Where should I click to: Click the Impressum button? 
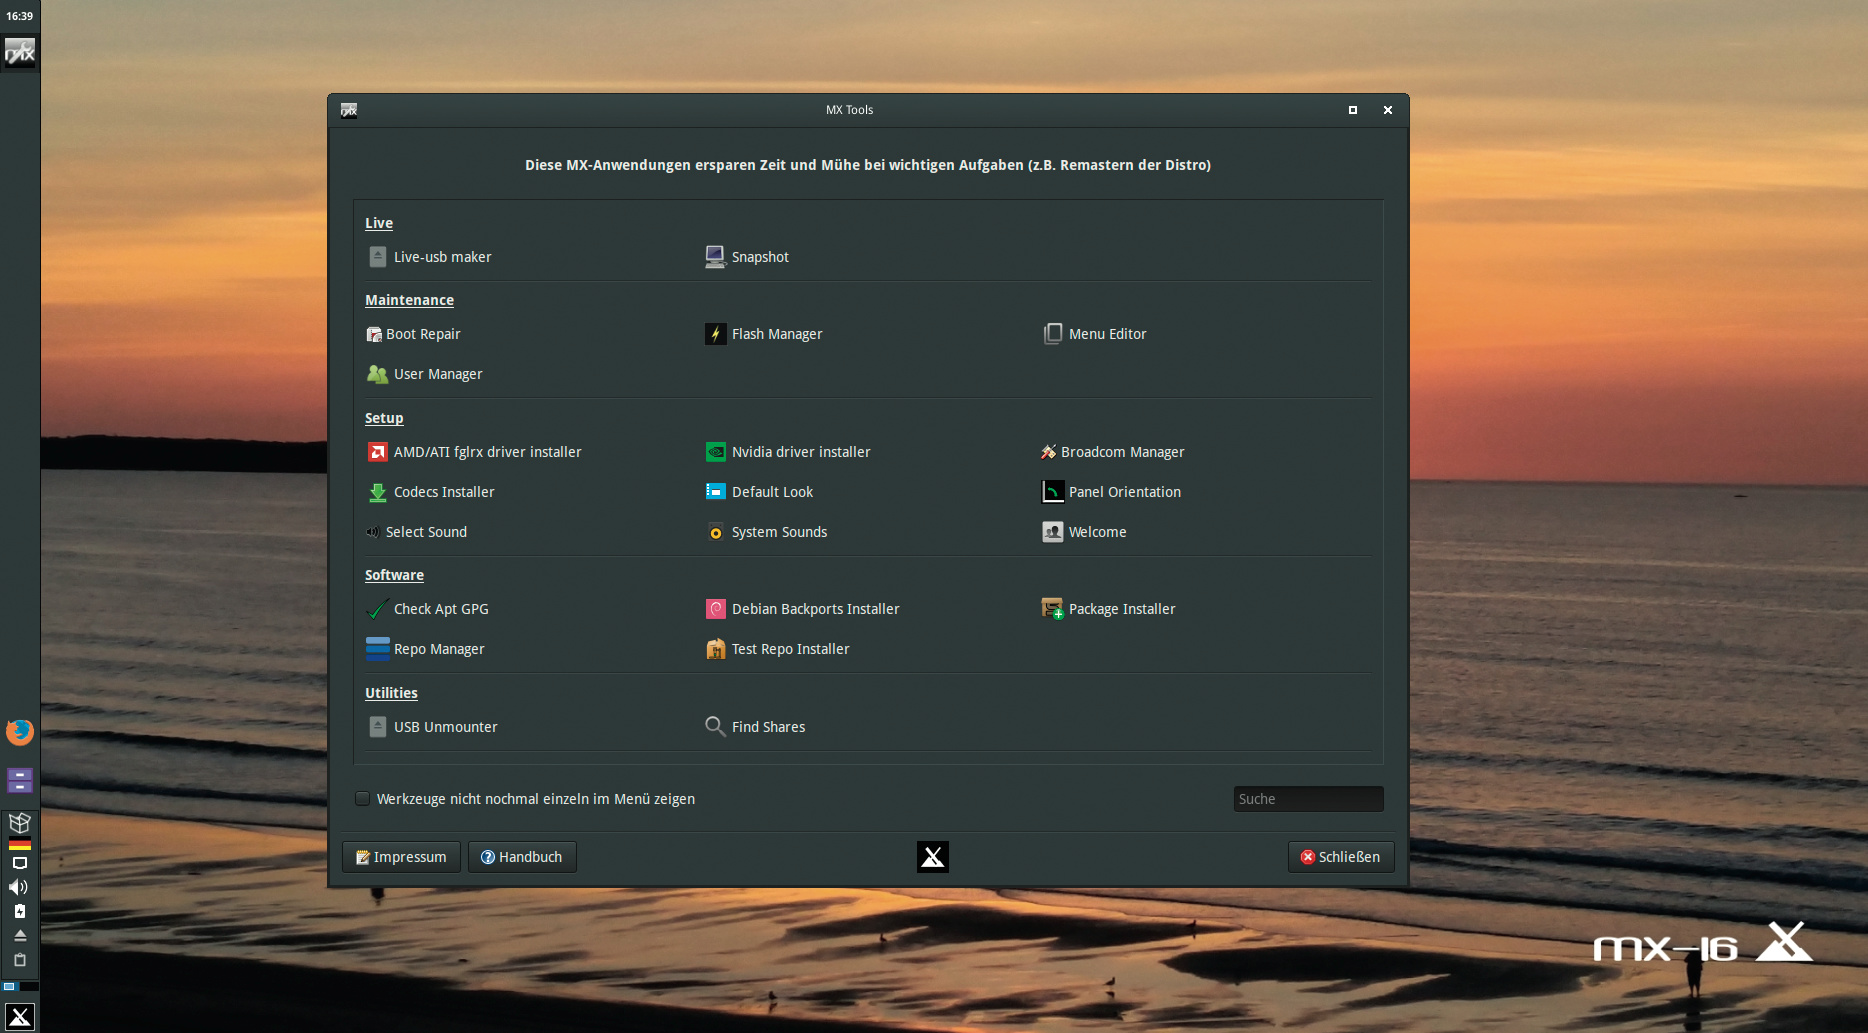click(402, 857)
